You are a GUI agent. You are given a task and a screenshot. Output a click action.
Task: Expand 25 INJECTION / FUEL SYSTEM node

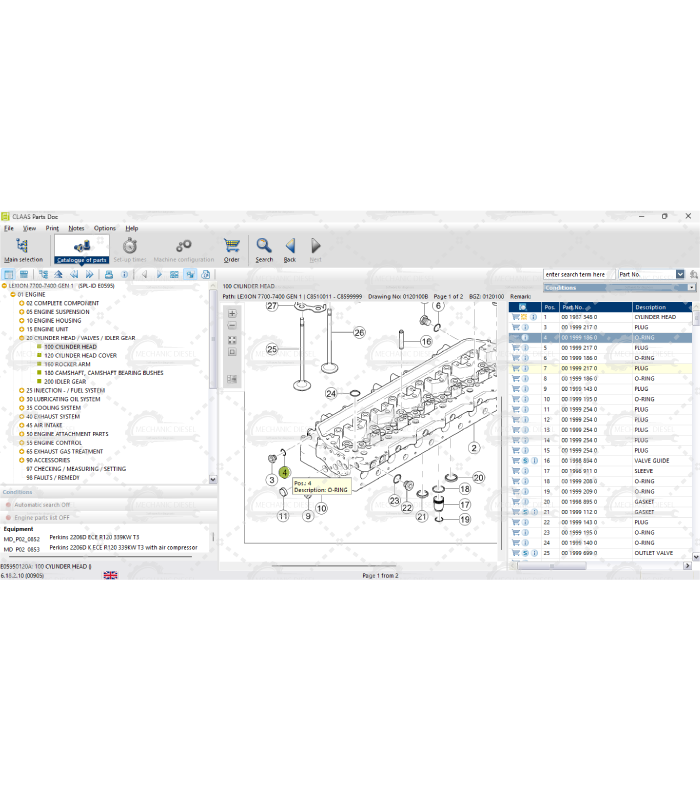(21, 390)
